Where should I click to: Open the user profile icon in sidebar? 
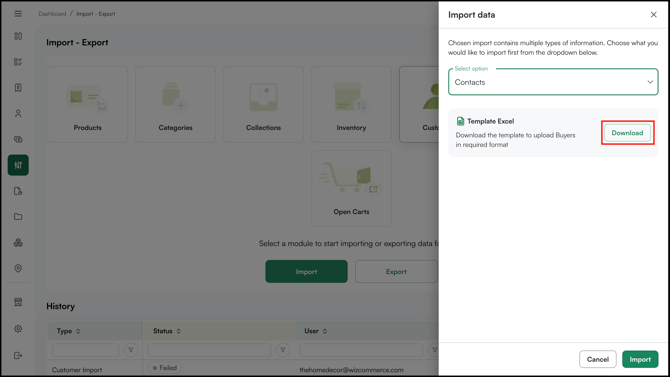click(x=18, y=114)
